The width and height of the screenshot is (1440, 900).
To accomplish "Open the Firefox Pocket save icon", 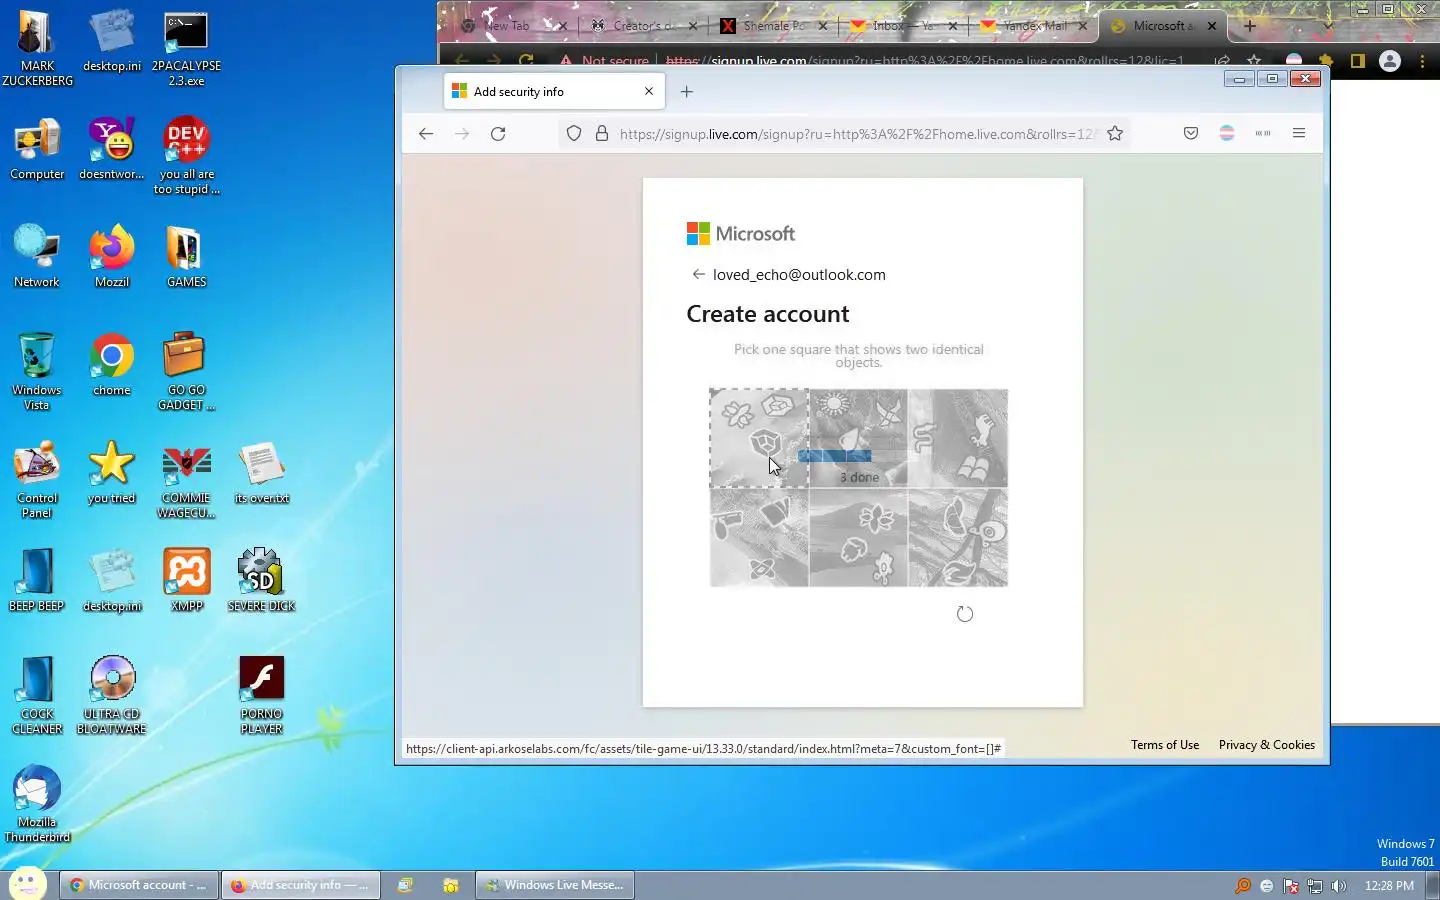I will 1191,133.
